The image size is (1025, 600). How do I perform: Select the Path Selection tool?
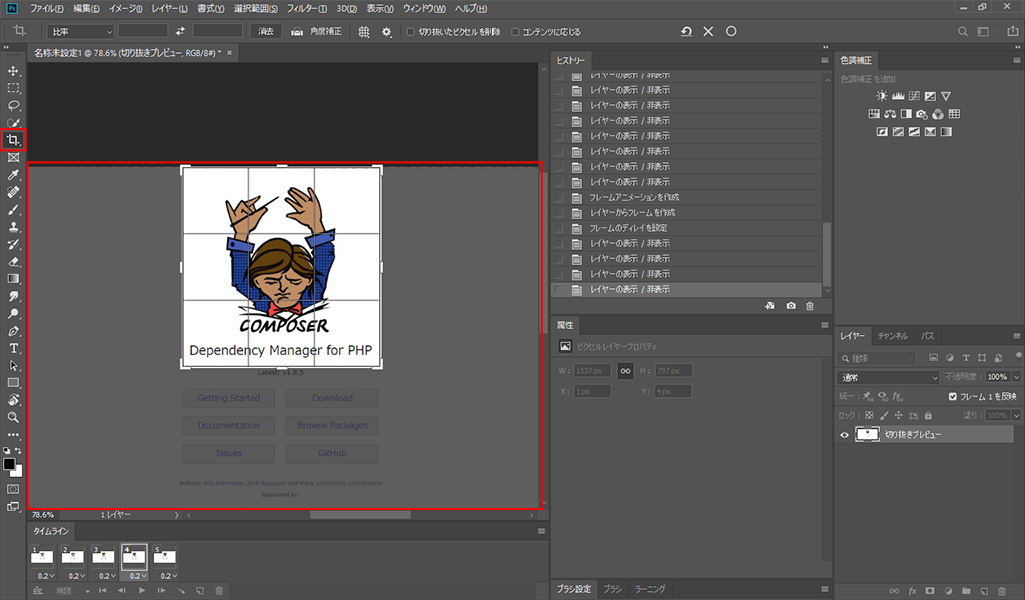[x=13, y=365]
